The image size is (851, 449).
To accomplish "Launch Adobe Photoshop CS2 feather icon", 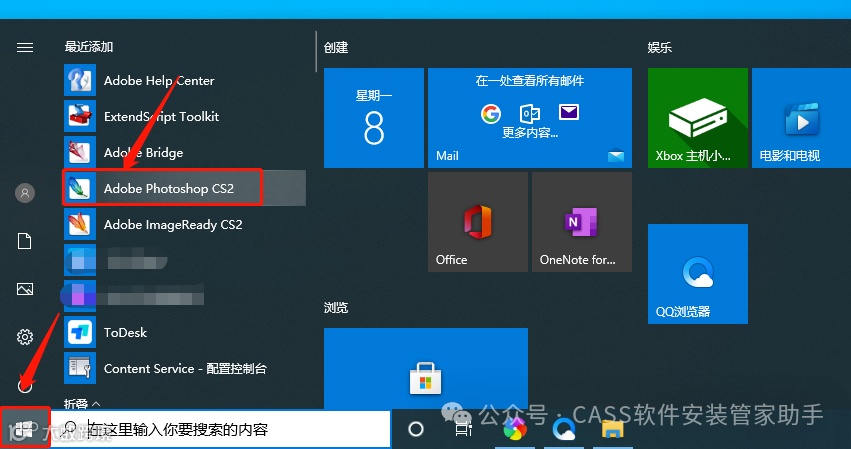I will pos(80,188).
